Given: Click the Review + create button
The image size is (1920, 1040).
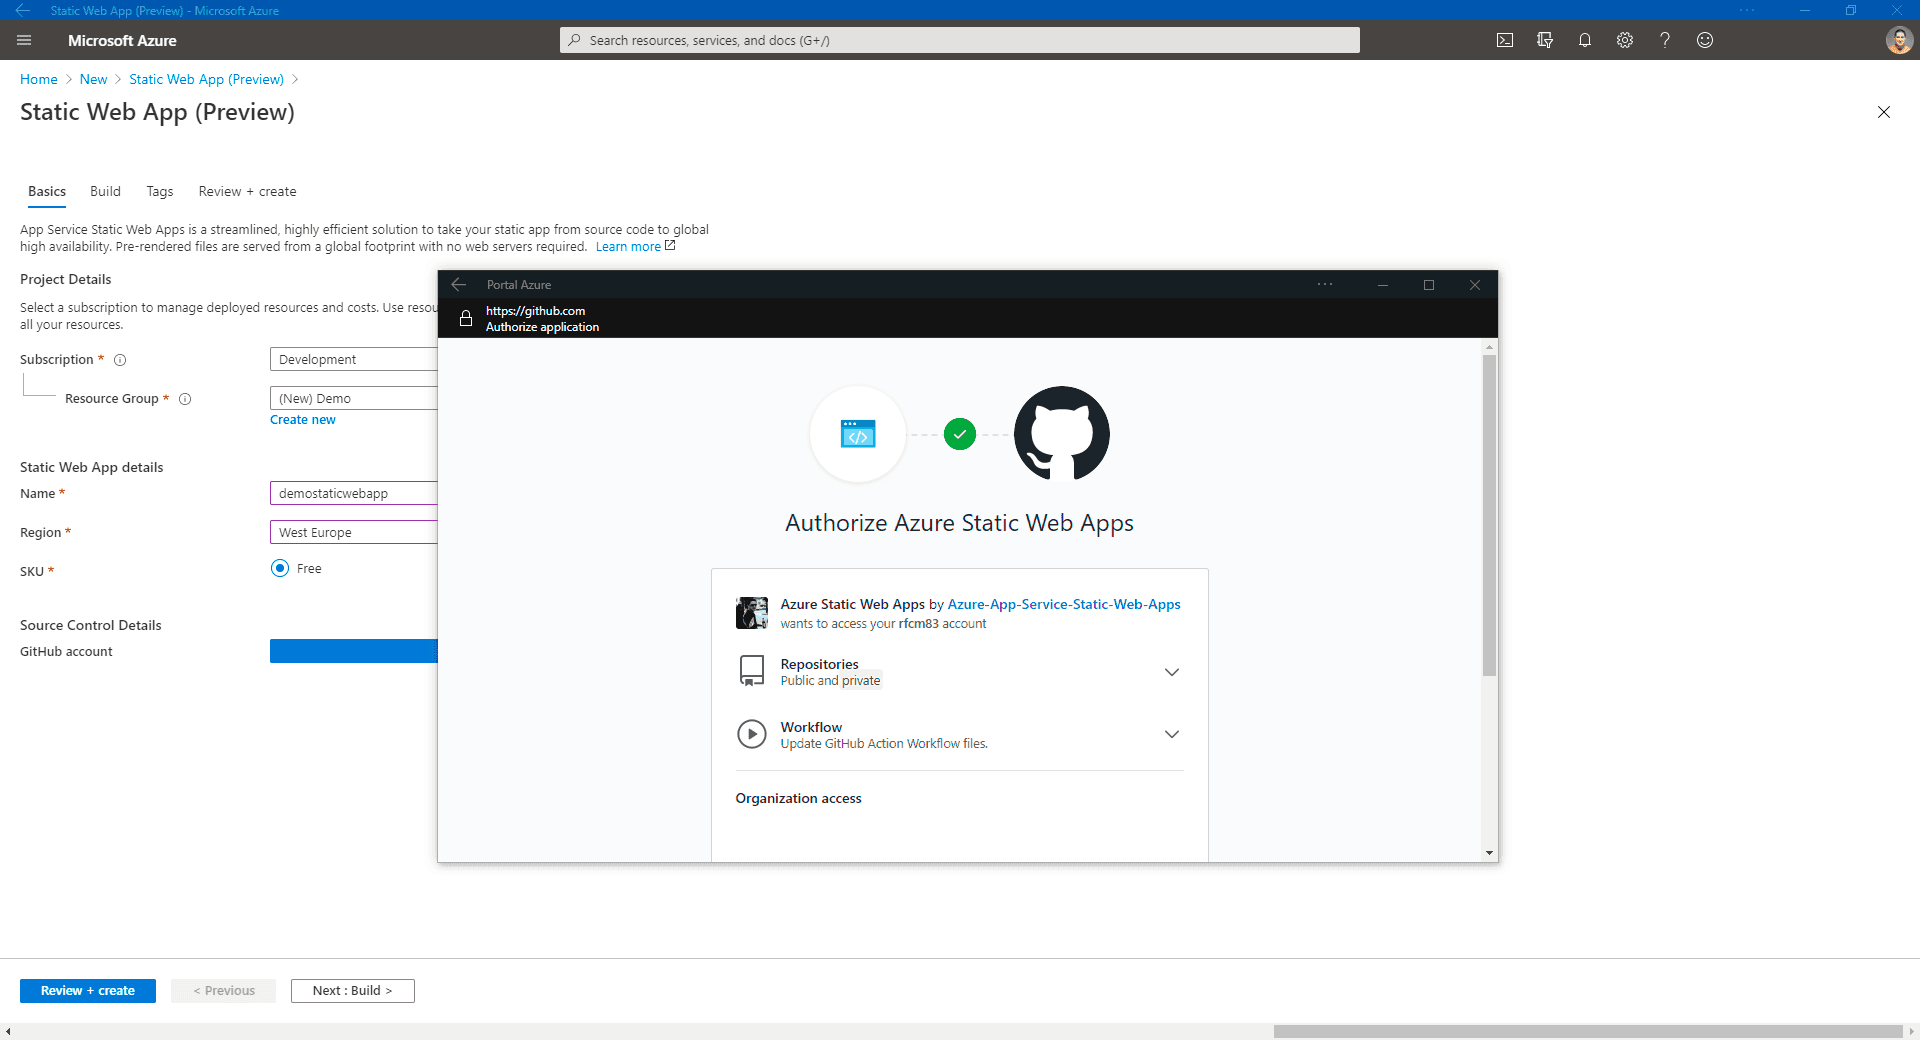Looking at the screenshot, I should click(88, 991).
